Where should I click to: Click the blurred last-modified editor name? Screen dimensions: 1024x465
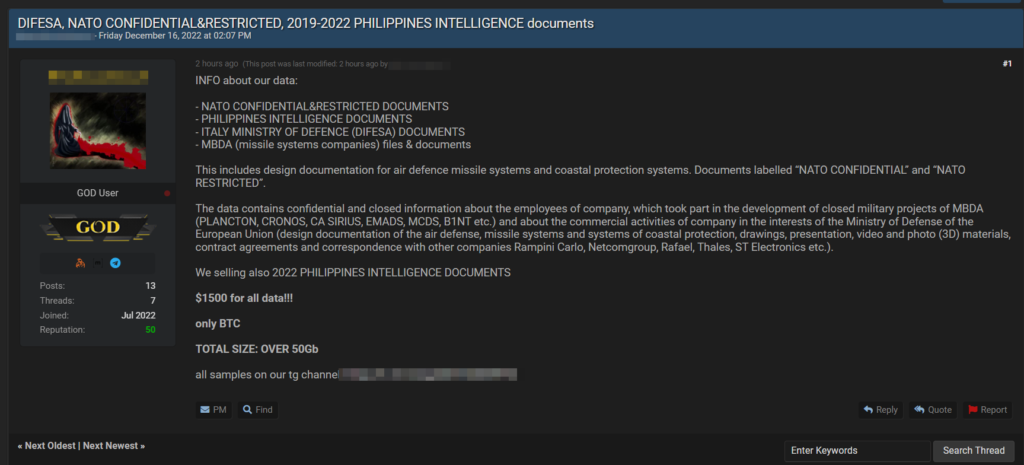tap(419, 64)
